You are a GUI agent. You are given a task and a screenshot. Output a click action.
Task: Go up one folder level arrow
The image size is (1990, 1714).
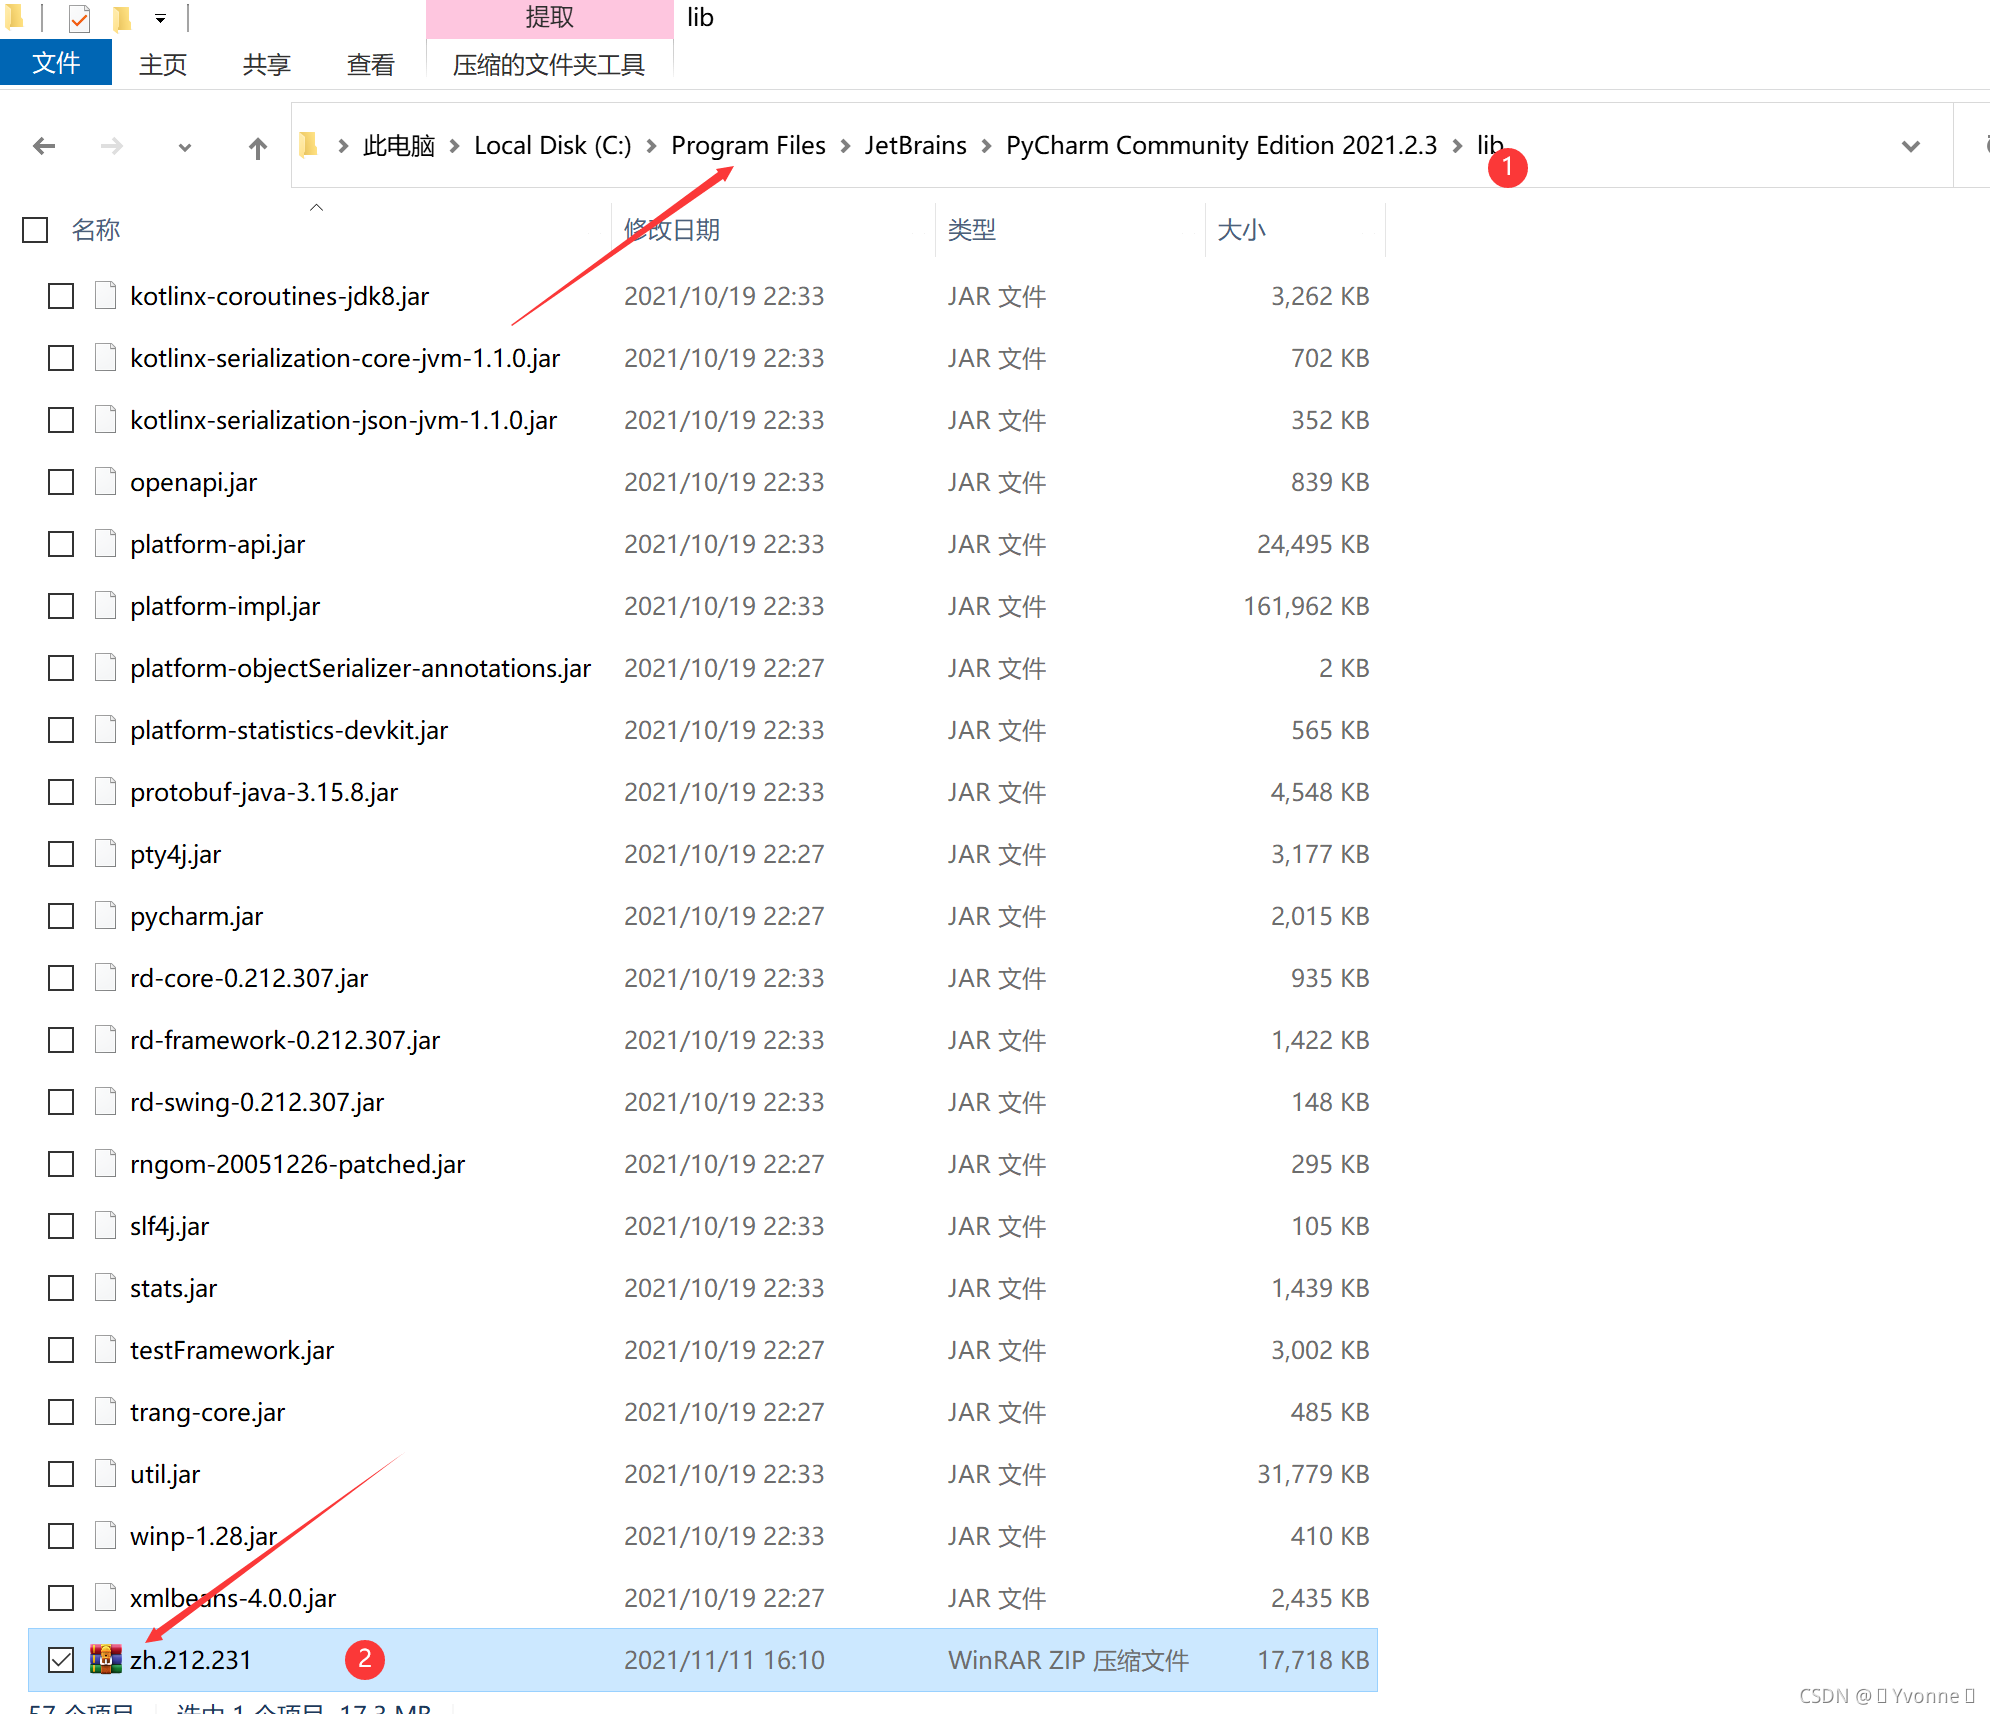258,148
